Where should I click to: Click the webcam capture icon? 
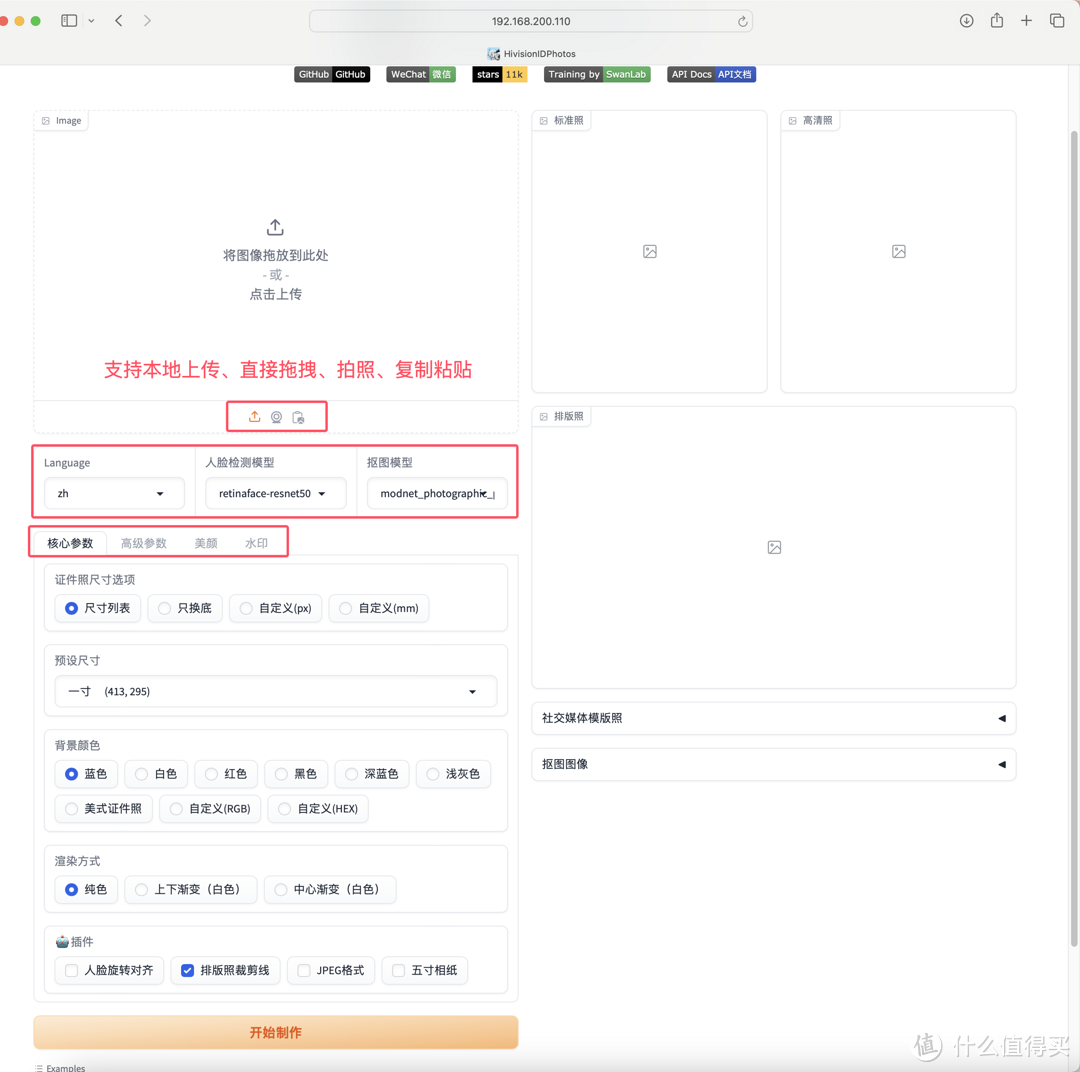tap(277, 417)
